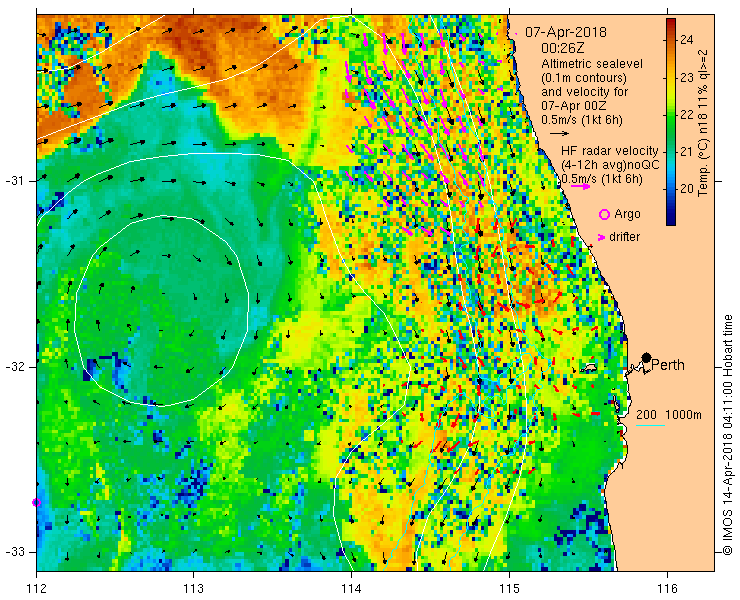The width and height of the screenshot is (740, 600).
Task: Click the temperature color bar
Action: [x=671, y=122]
